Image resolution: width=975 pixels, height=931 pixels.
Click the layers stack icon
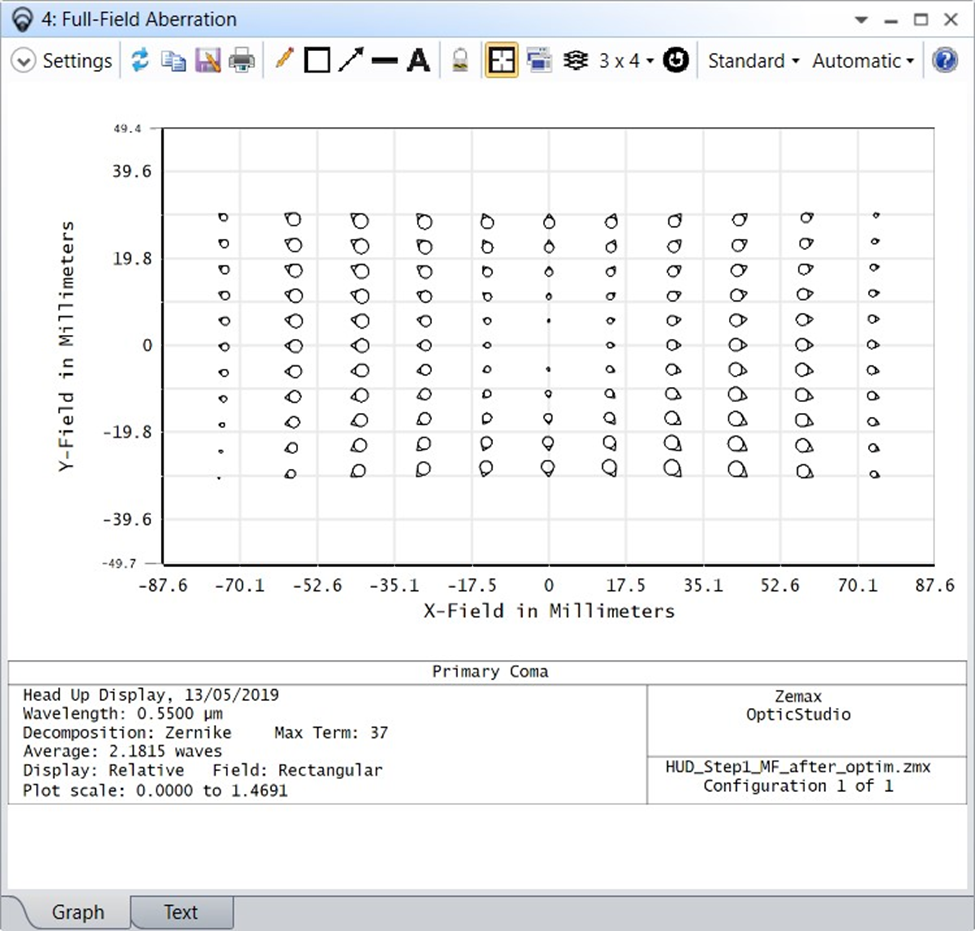(574, 61)
